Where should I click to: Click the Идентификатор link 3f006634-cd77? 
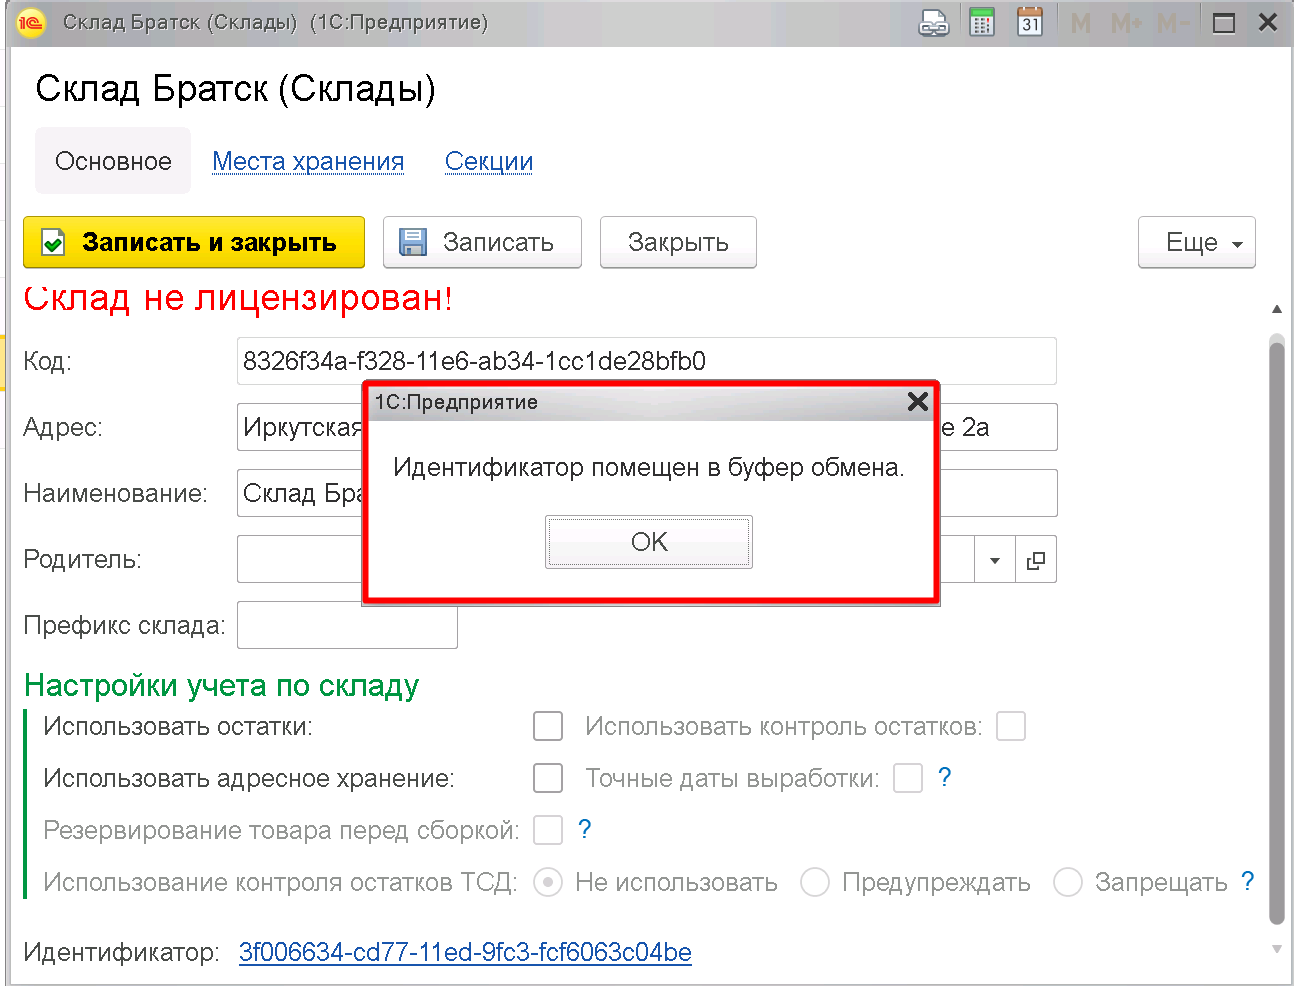465,952
